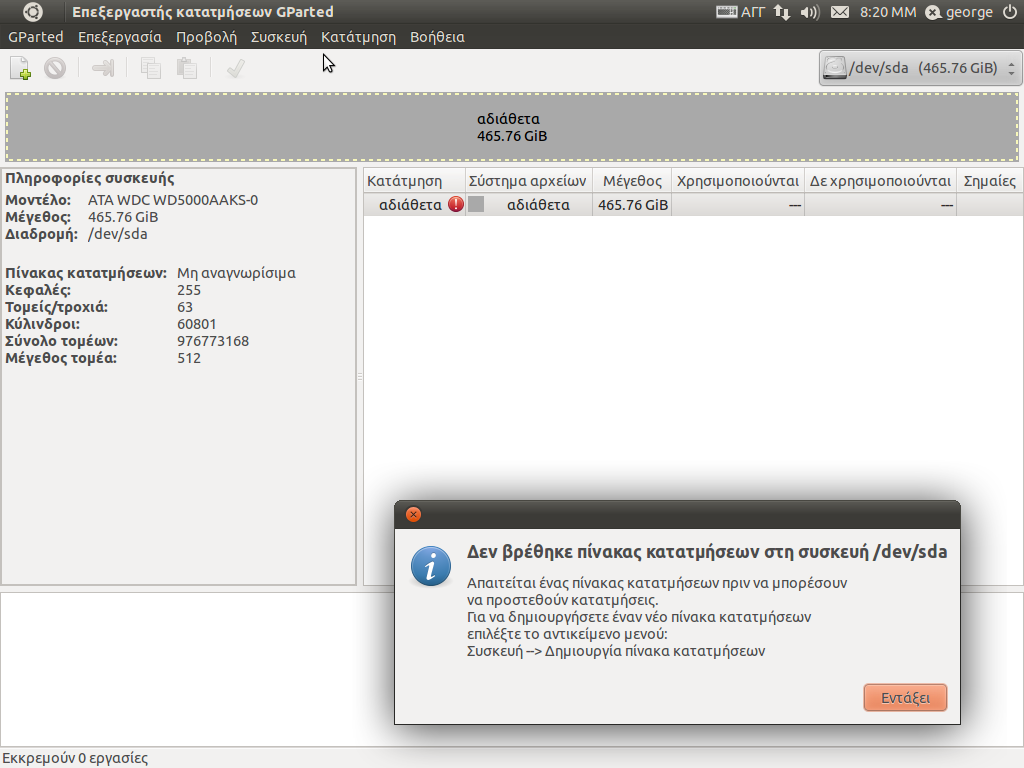Click the copy partition toolbar icon
Screen dimensions: 1024x768
point(151,68)
